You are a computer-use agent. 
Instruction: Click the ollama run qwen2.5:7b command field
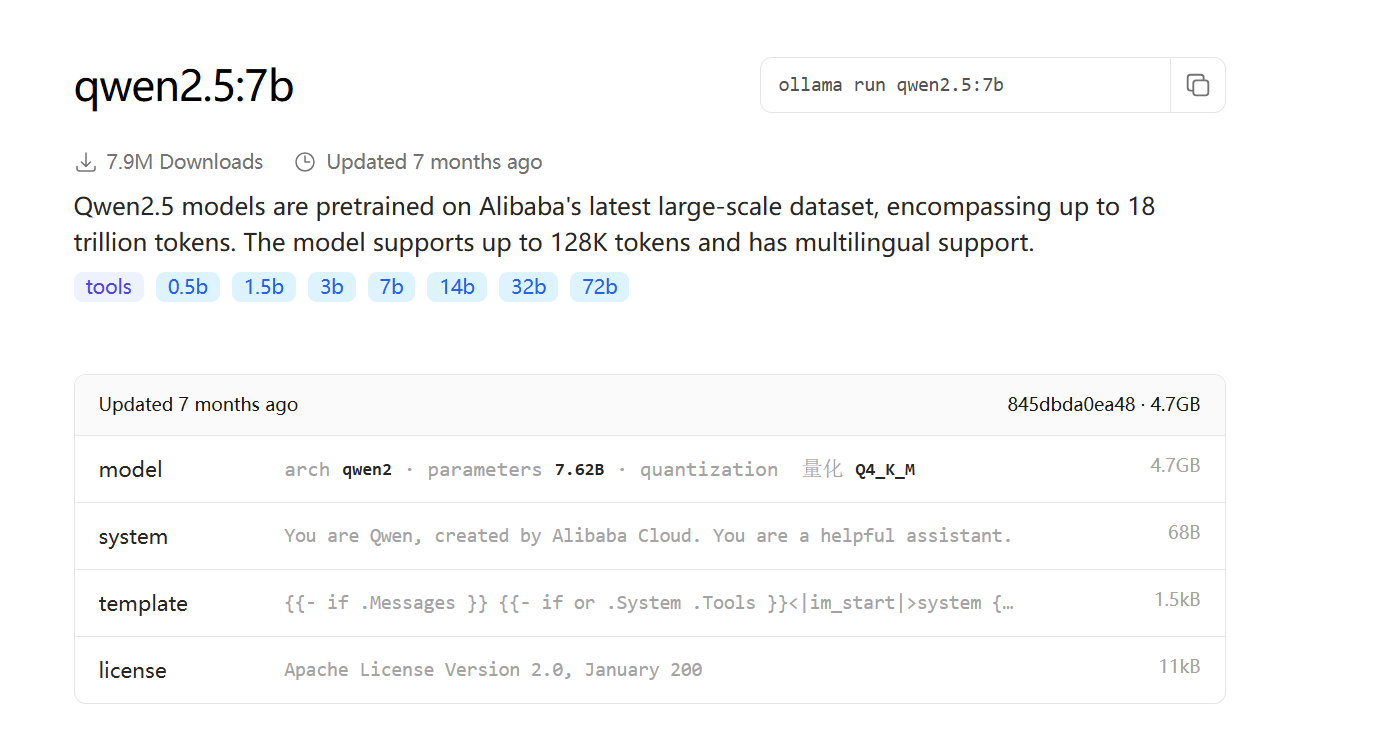point(965,85)
